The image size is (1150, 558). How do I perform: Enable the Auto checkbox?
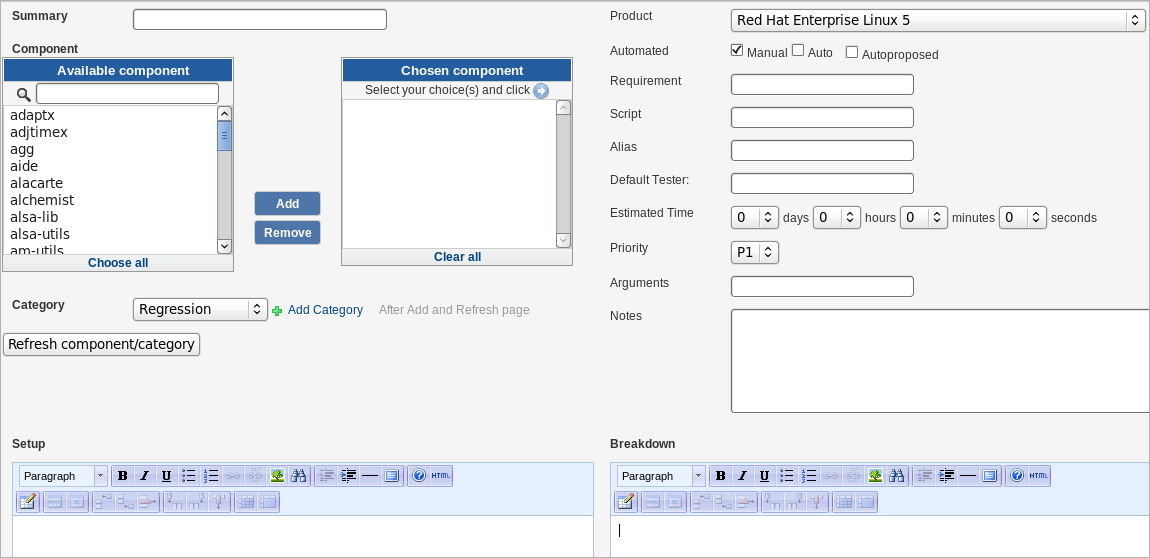[798, 51]
